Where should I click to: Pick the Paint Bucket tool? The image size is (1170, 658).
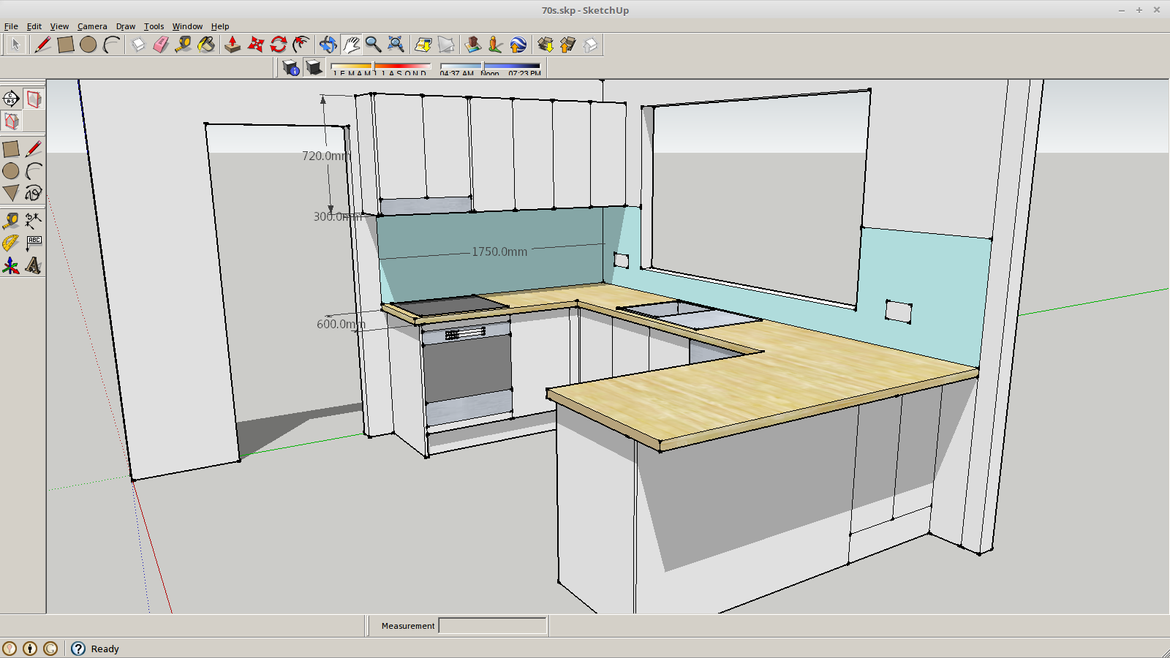coord(206,44)
